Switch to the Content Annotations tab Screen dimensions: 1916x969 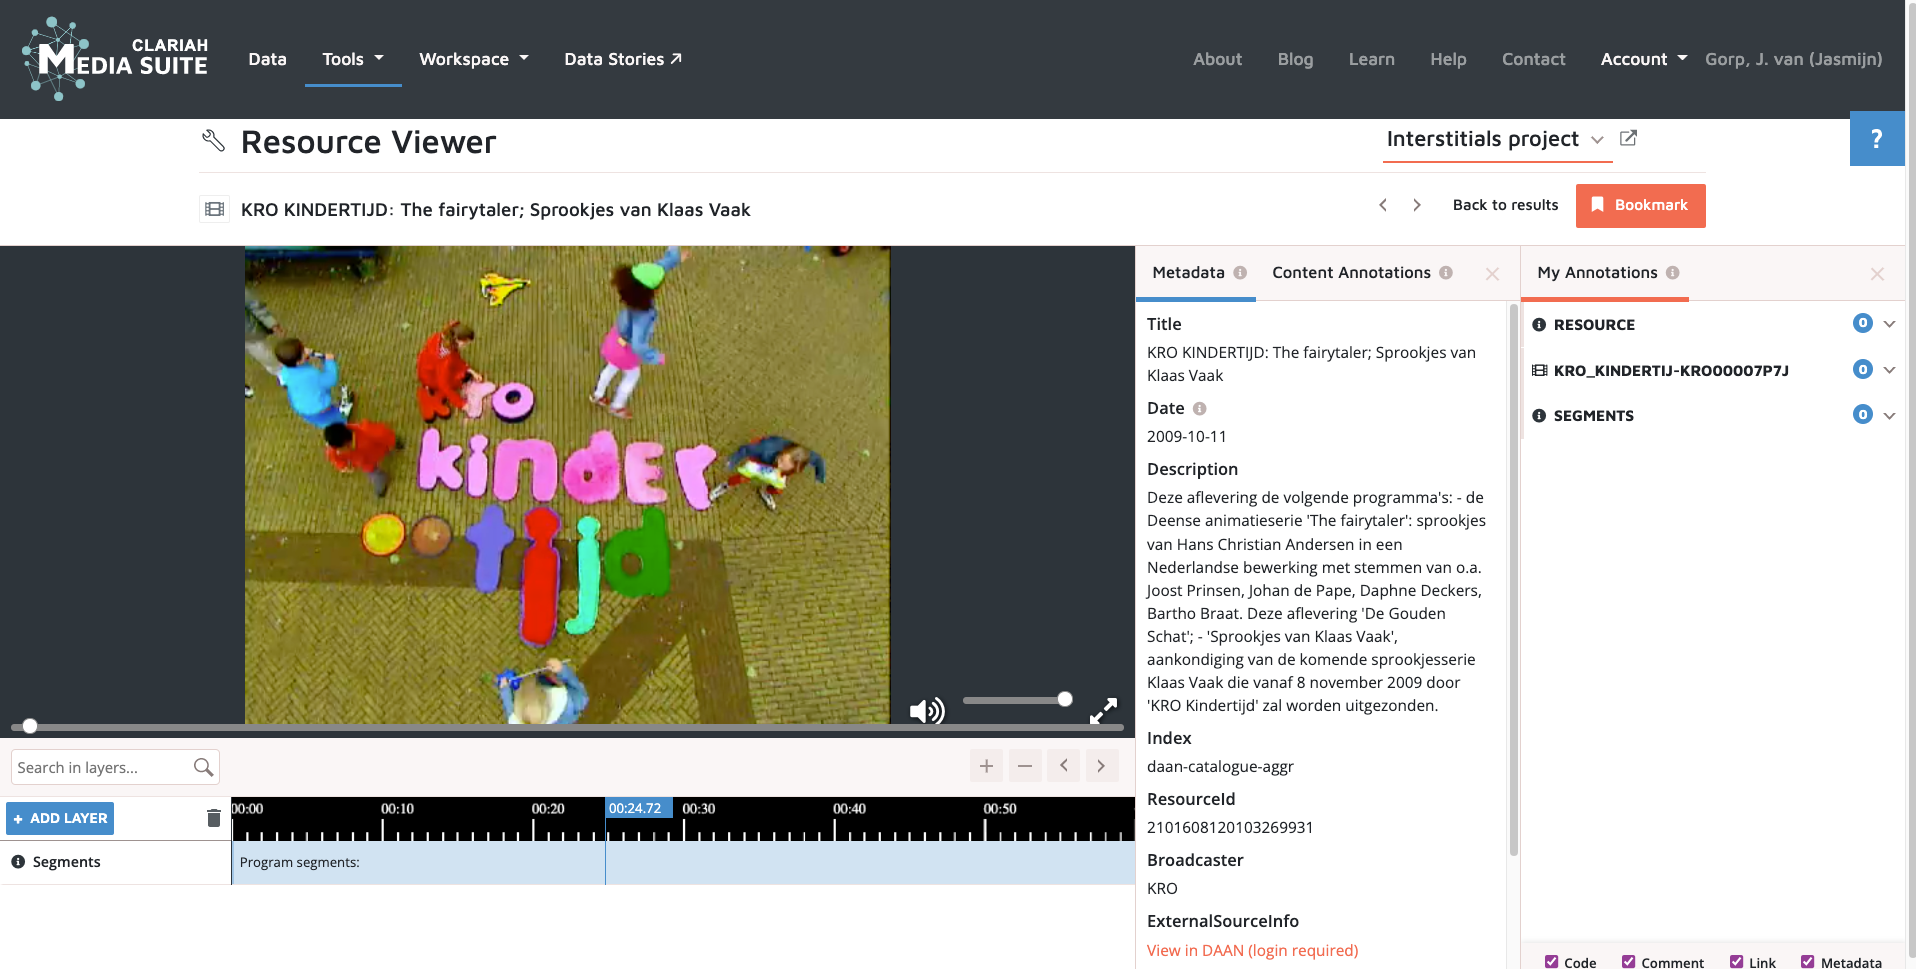coord(1351,273)
